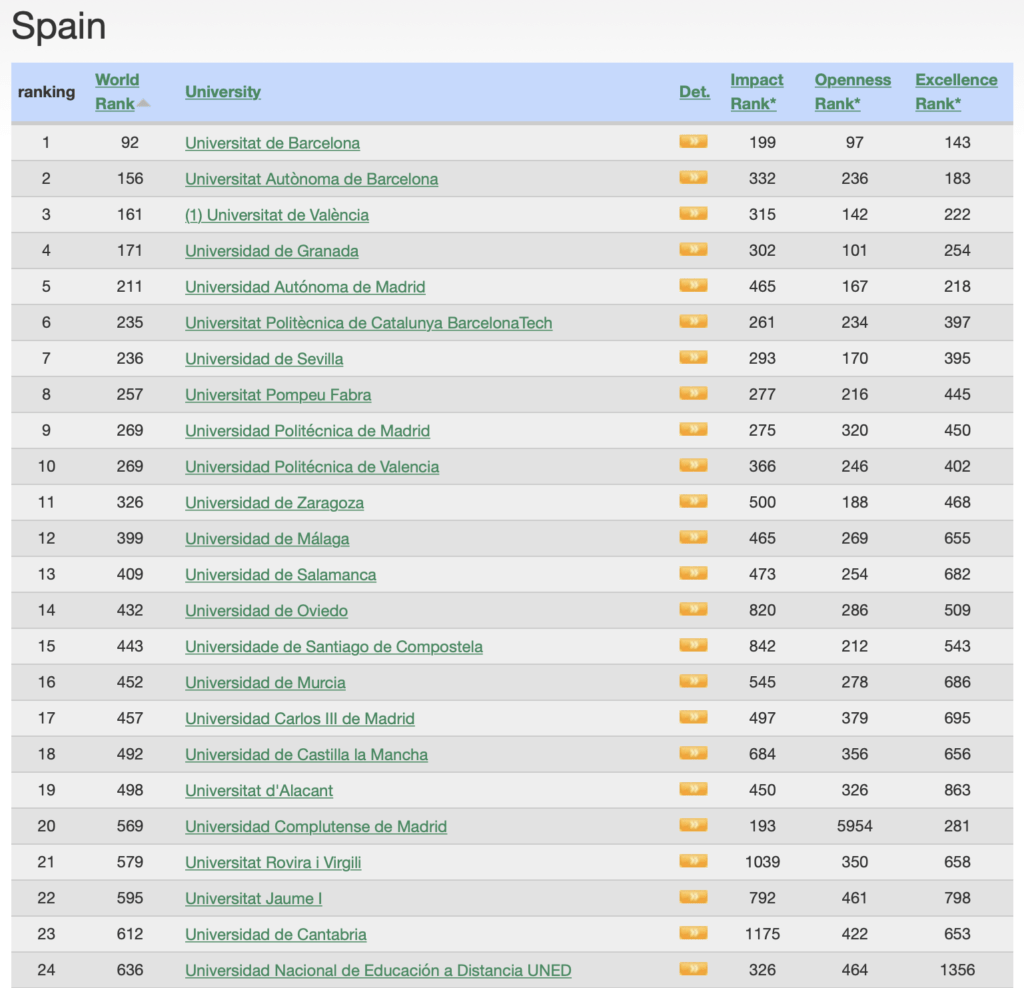
Task: Open Universidad de Málaga link
Action: pyautogui.click(x=267, y=538)
